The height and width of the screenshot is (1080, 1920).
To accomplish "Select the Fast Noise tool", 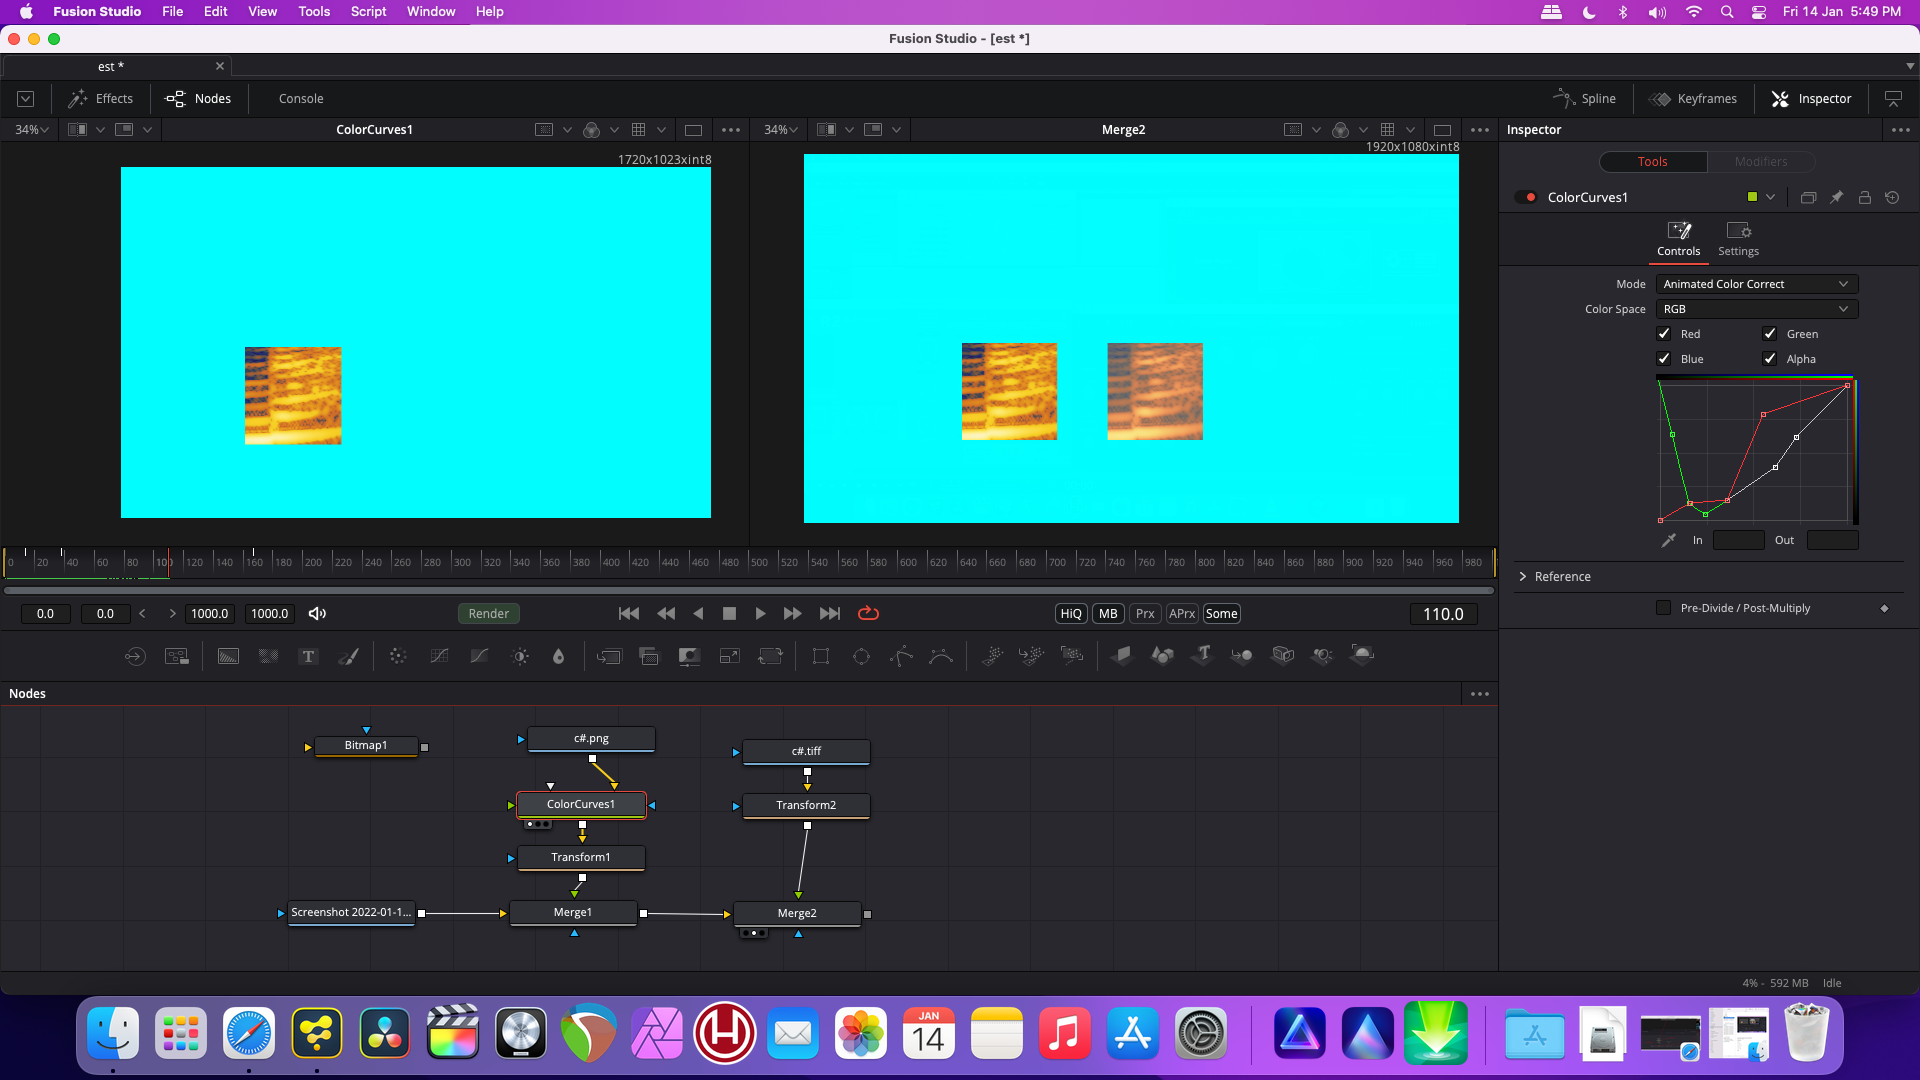I will click(268, 656).
